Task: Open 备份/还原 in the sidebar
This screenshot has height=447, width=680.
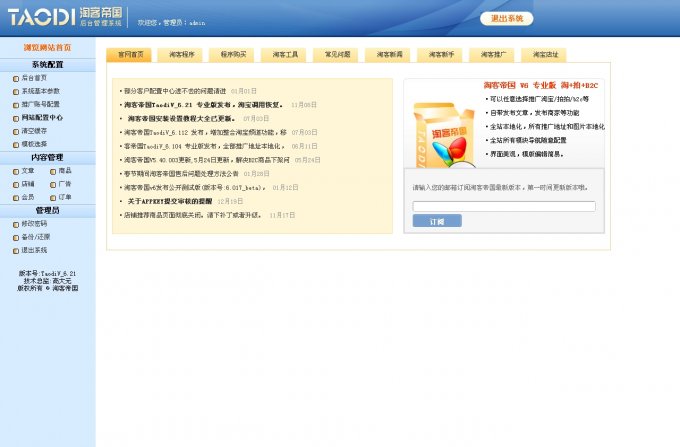Action: [x=36, y=237]
